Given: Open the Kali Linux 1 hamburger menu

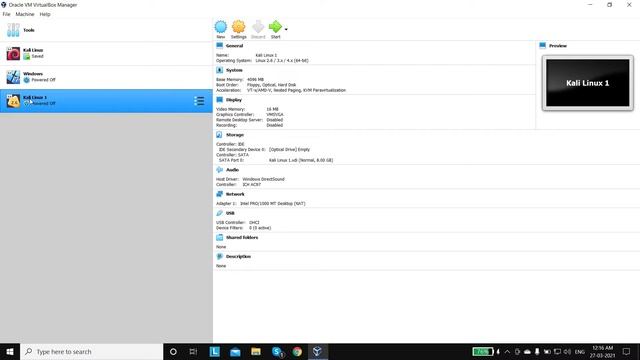Looking at the screenshot, I should point(199,101).
